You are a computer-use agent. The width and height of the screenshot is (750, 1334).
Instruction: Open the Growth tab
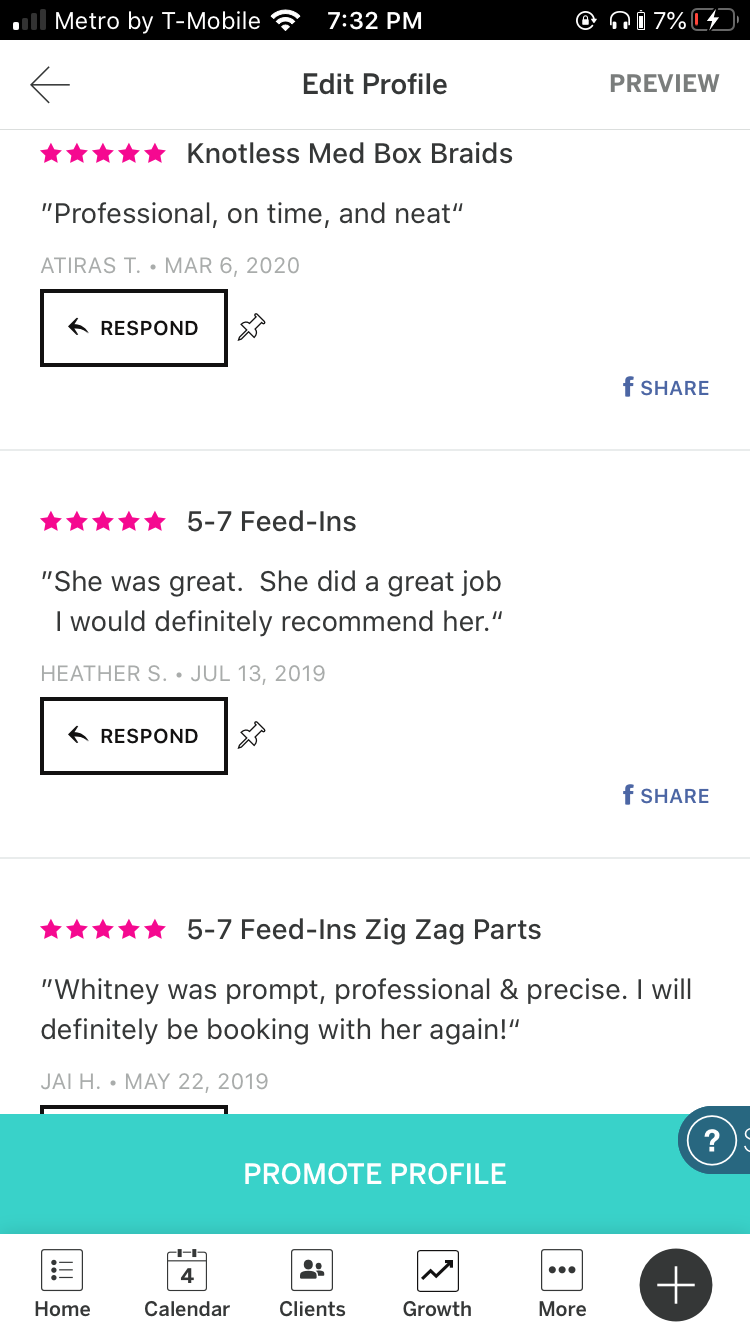point(437,1285)
